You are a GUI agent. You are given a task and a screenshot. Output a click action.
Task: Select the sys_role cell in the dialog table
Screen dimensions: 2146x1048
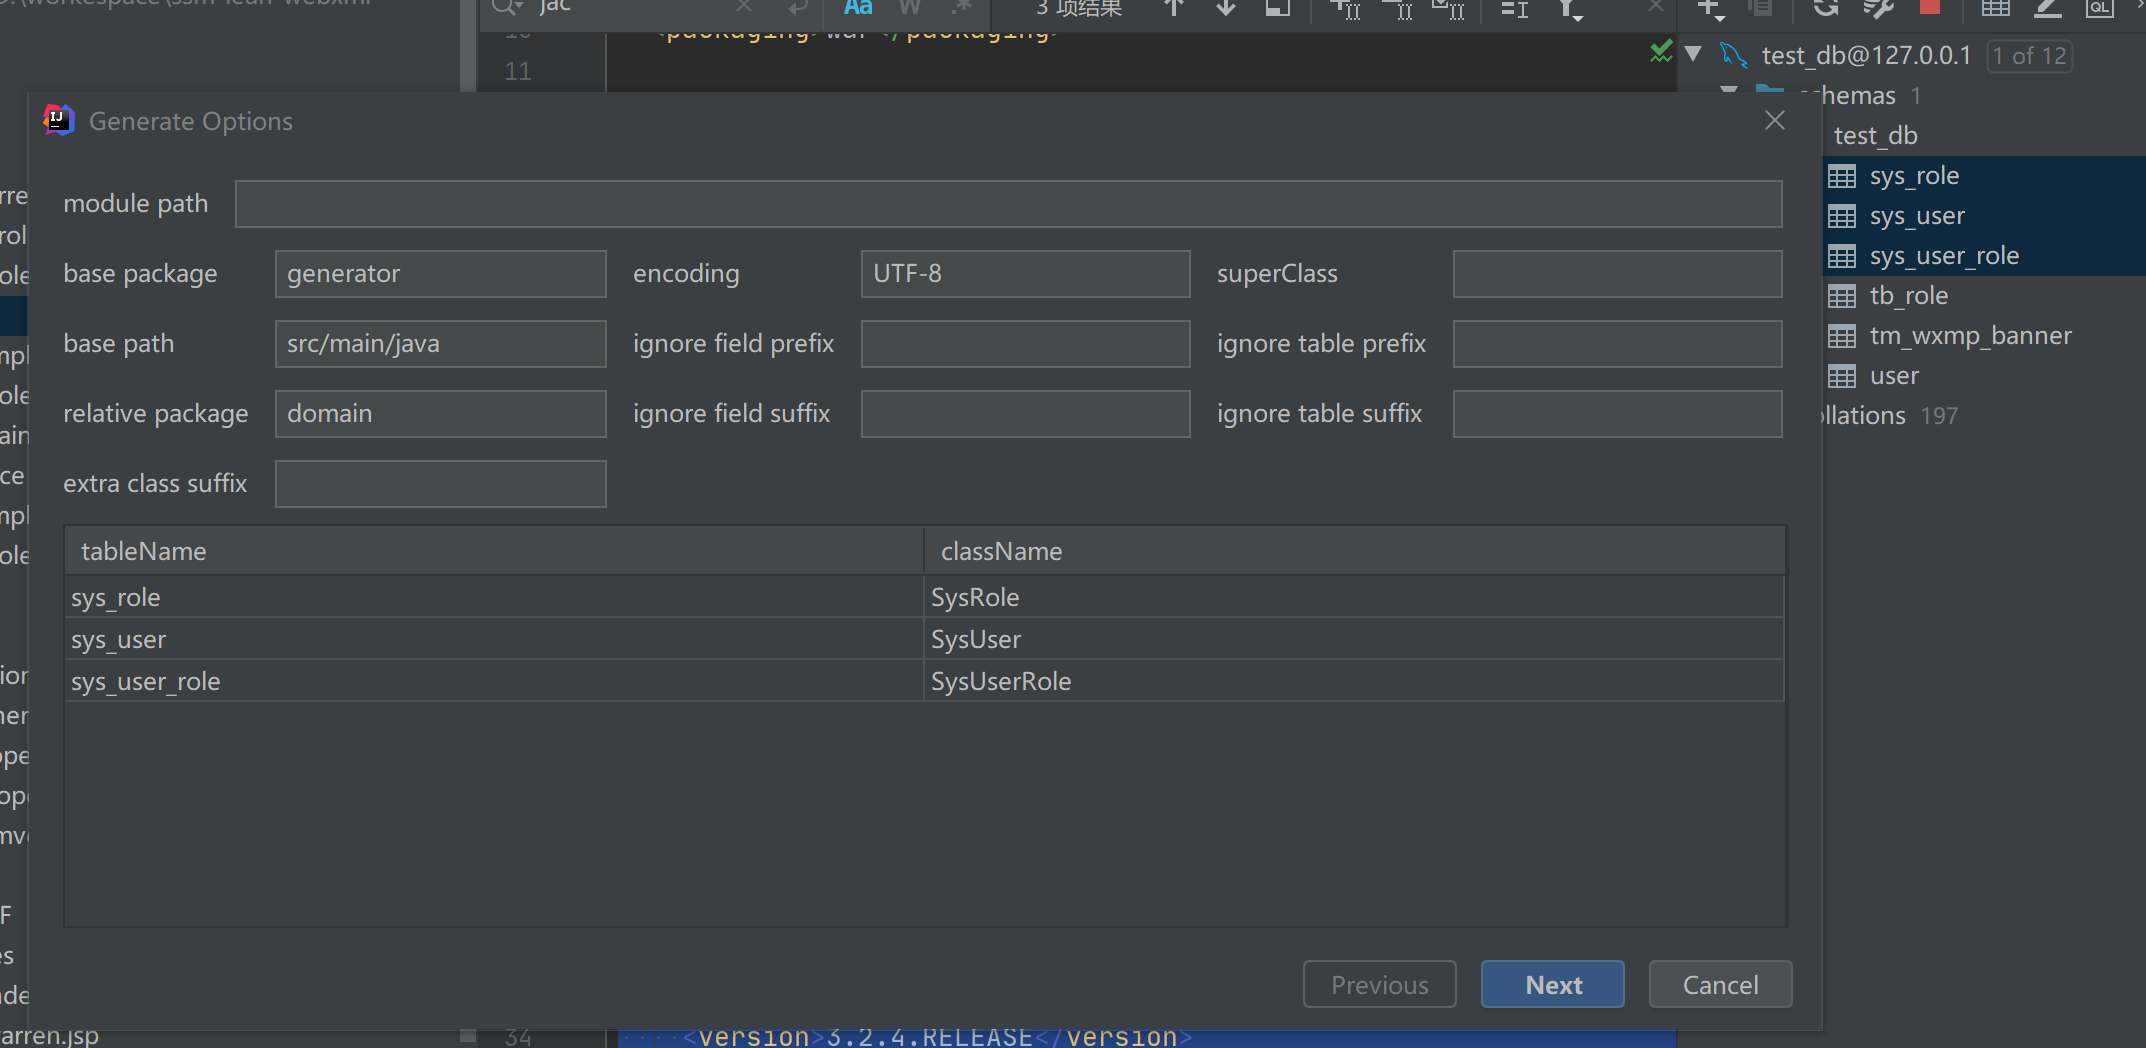494,597
